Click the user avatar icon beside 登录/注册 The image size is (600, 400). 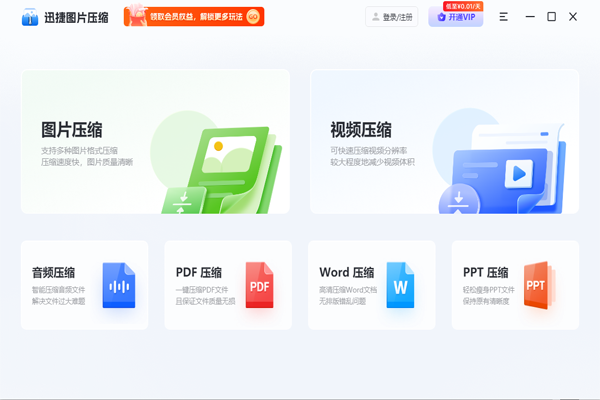[x=376, y=17]
